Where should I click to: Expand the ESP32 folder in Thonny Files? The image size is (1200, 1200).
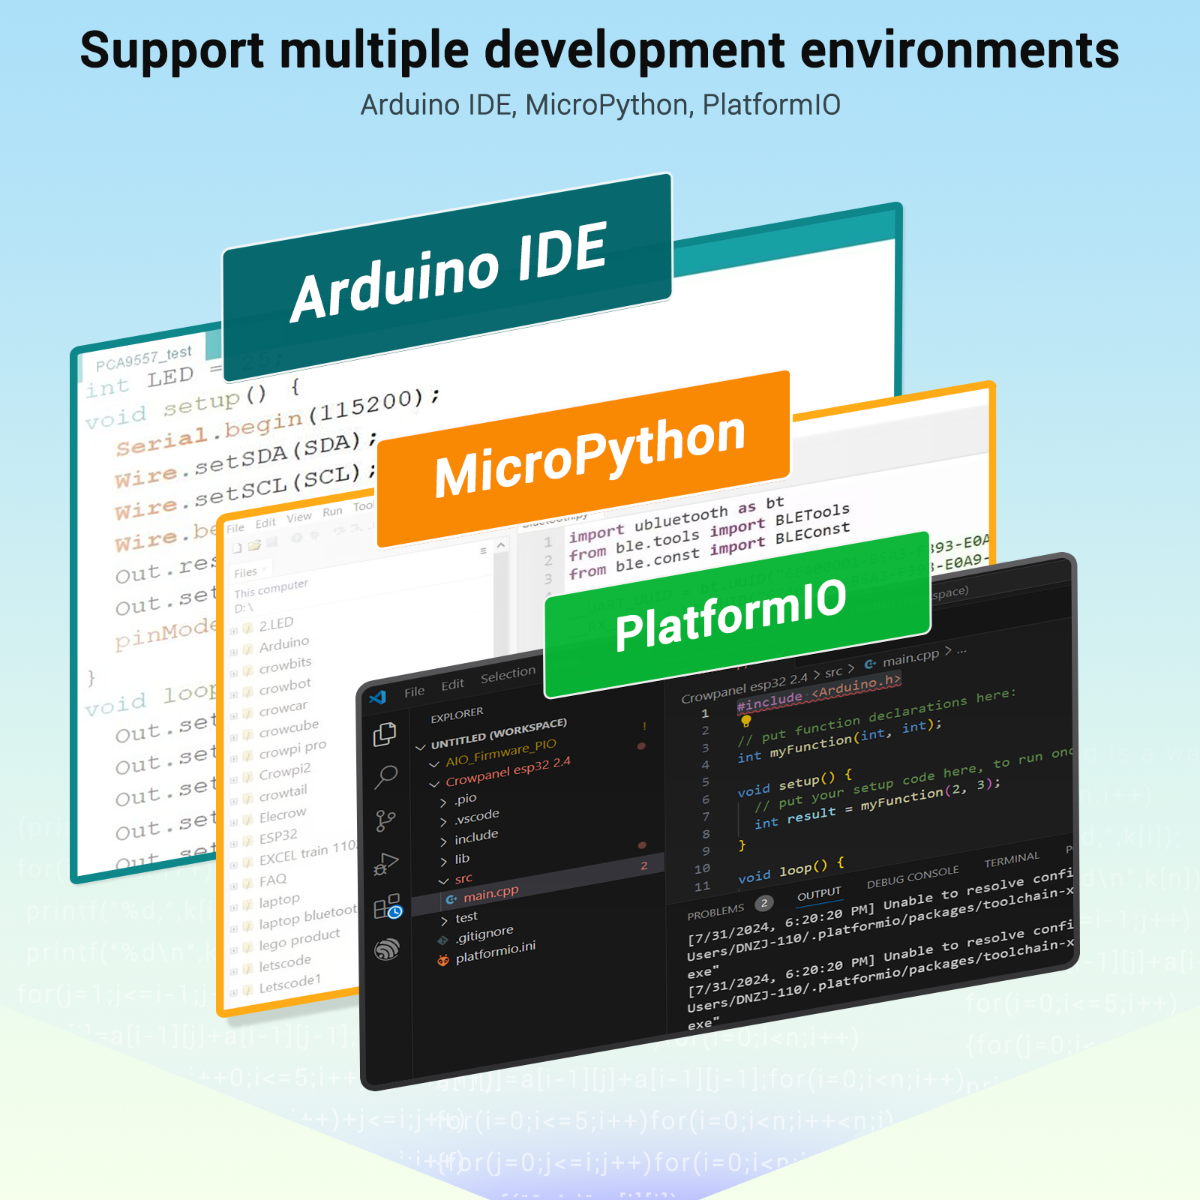tap(235, 842)
